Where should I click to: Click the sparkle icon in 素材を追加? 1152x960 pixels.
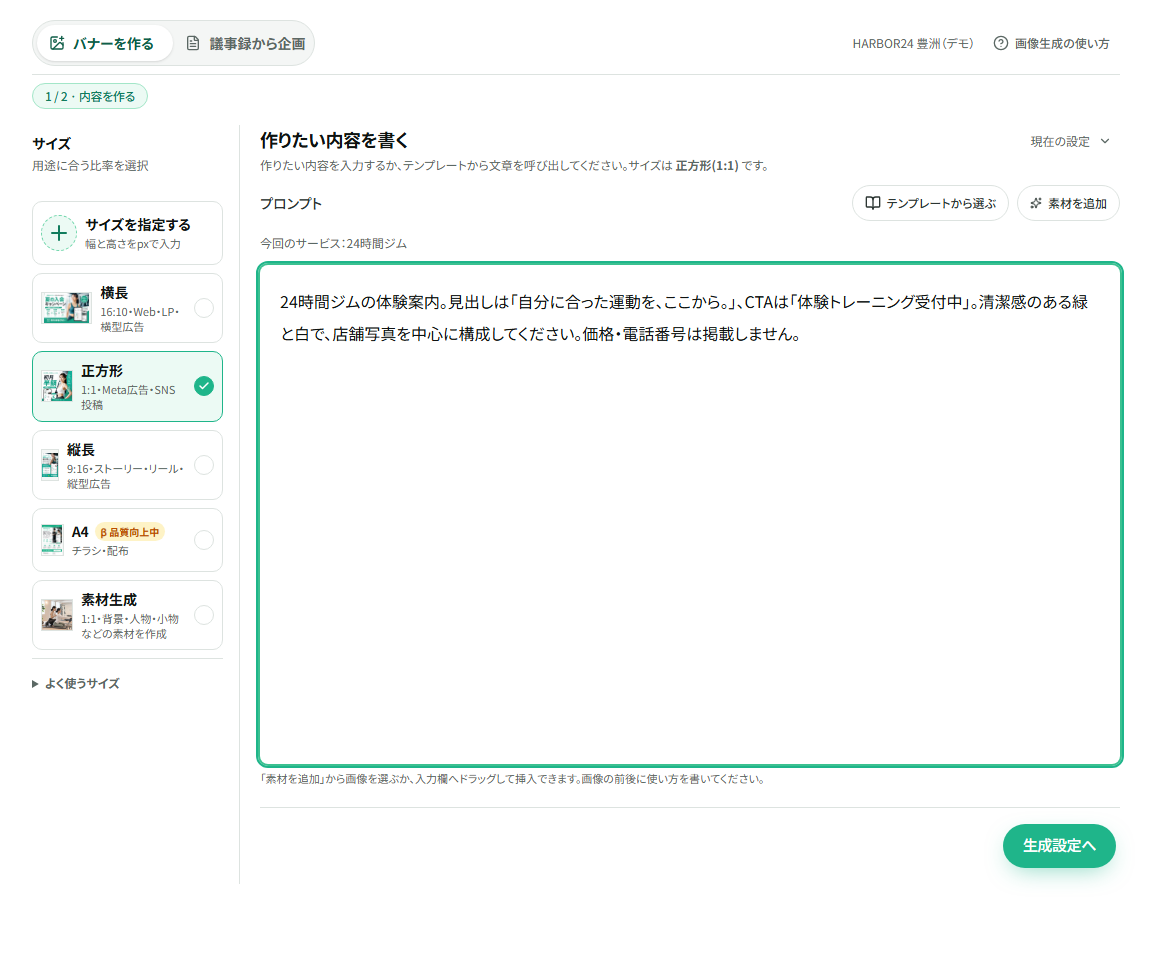(x=1036, y=203)
